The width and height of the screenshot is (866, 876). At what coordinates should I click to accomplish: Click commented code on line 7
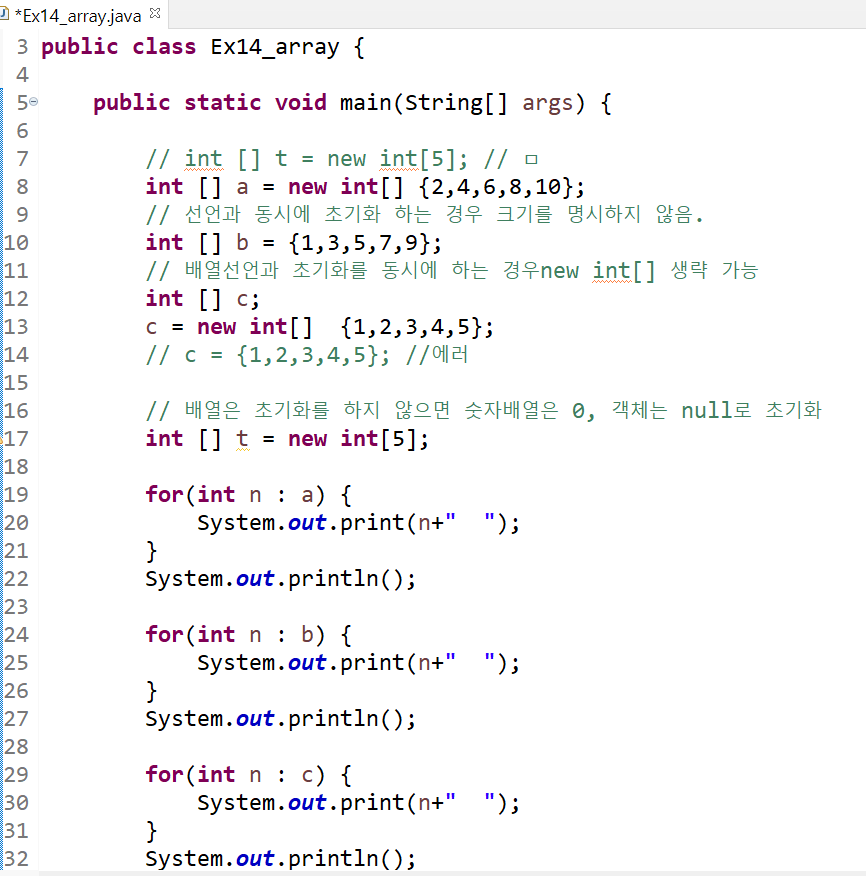(x=341, y=159)
